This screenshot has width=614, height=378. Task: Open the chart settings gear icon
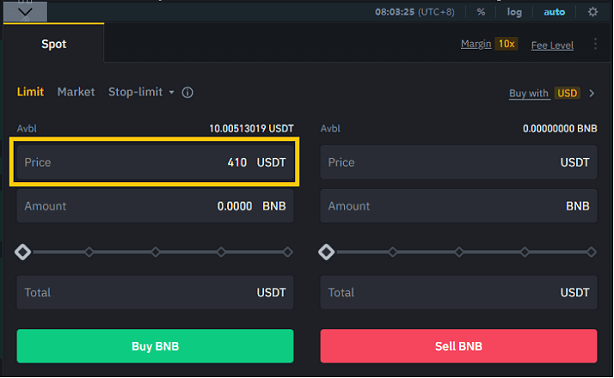point(592,12)
